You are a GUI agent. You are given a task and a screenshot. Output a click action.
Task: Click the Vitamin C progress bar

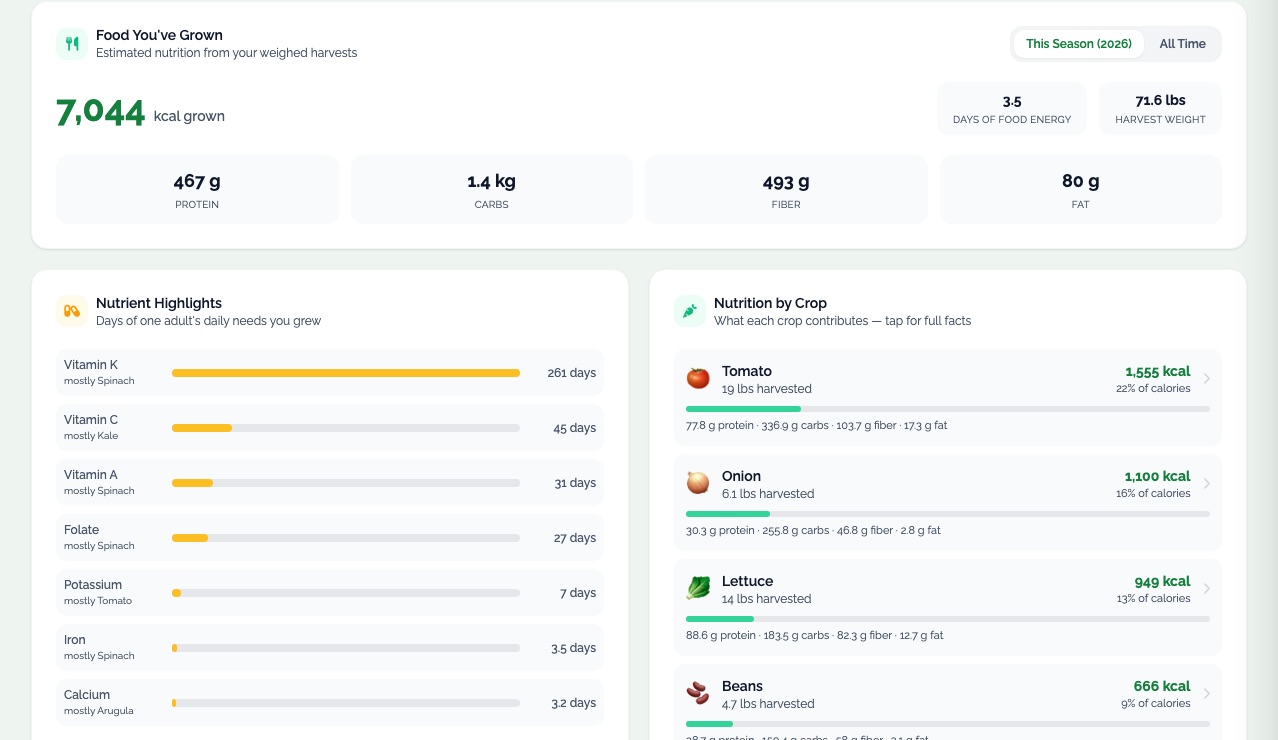coord(346,428)
